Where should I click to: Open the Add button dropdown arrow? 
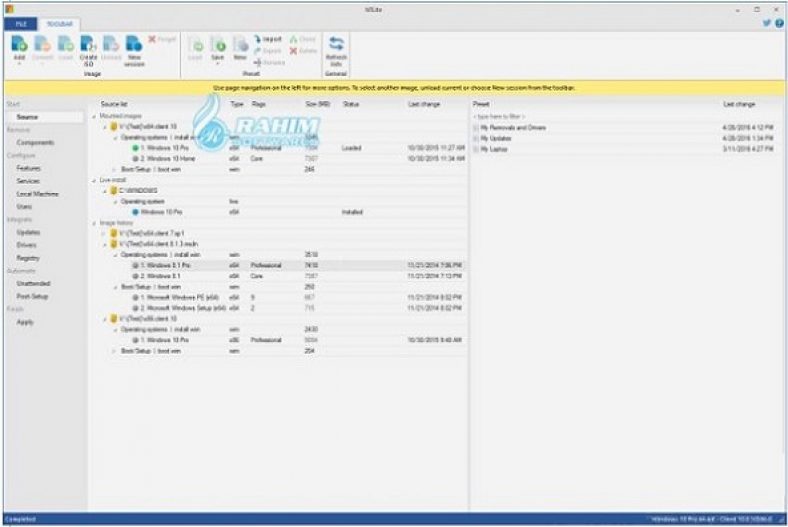19,65
